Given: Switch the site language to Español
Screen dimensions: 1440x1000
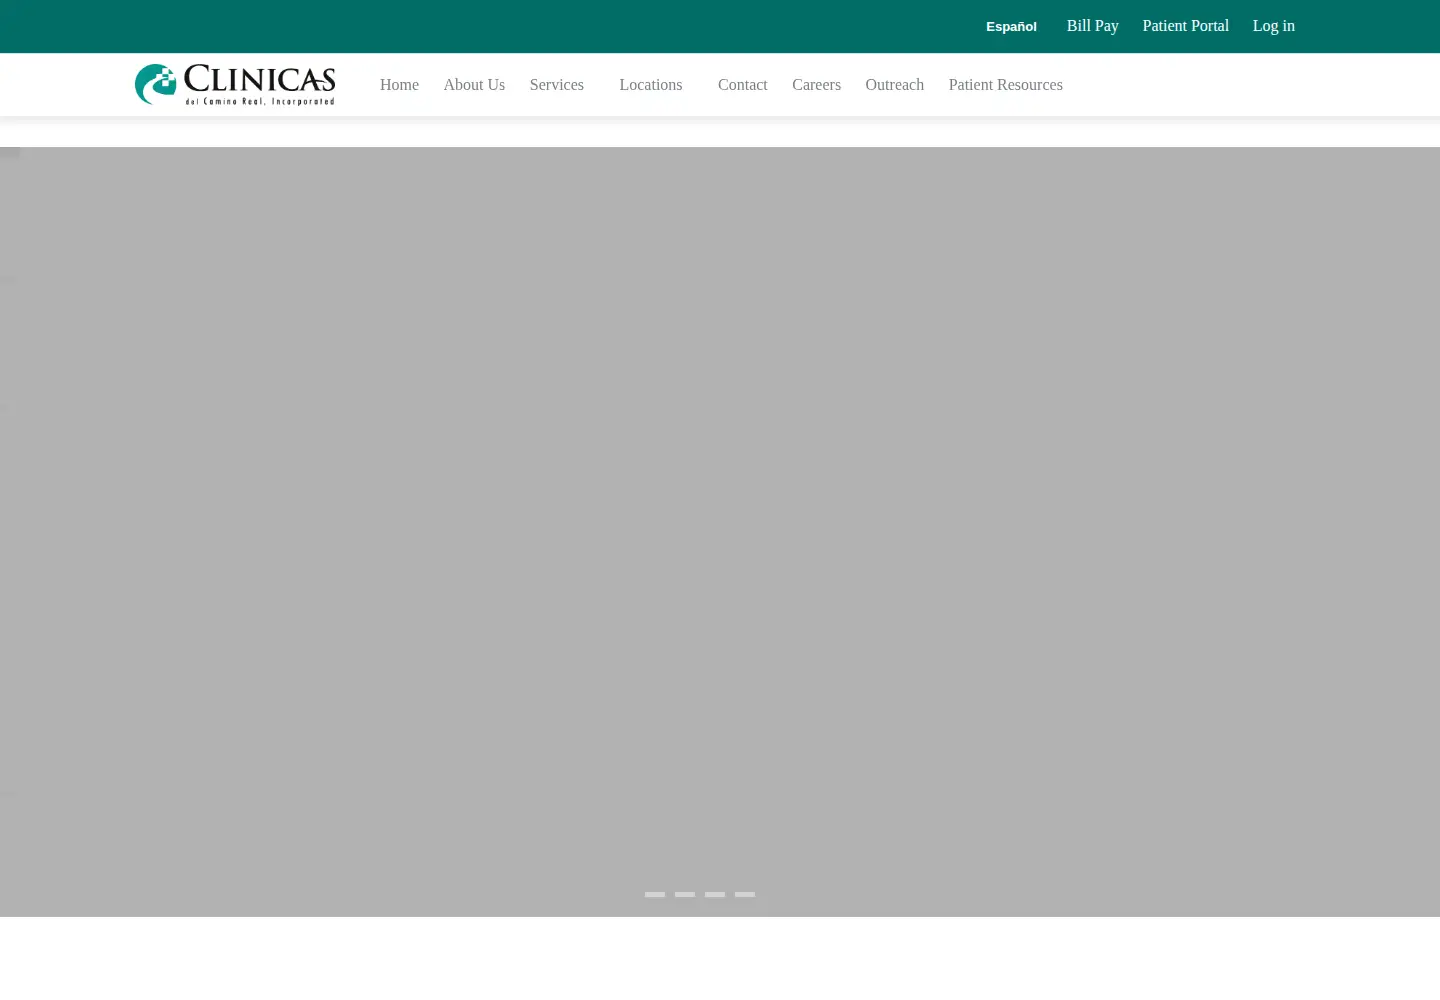Looking at the screenshot, I should [1011, 27].
